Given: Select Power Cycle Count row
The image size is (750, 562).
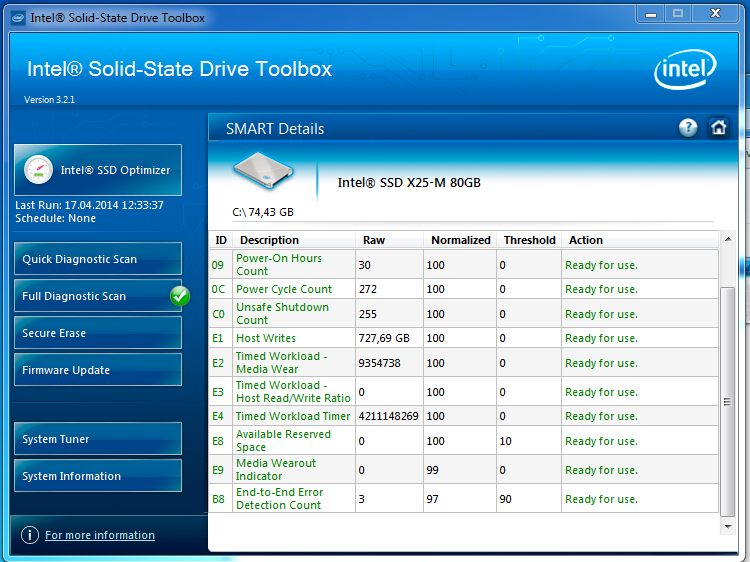Looking at the screenshot, I should pos(464,289).
